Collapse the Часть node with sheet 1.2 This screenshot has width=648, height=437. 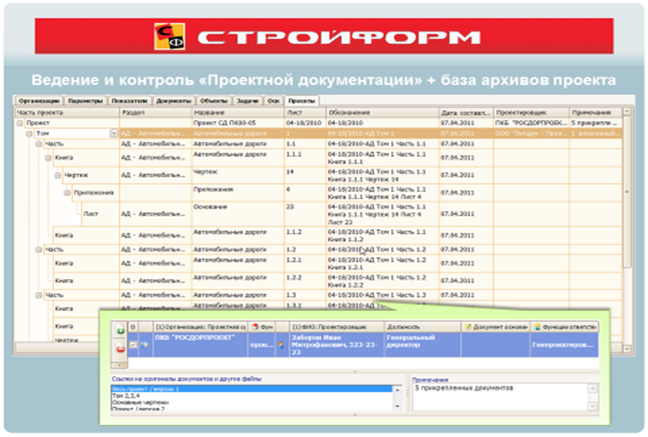38,250
